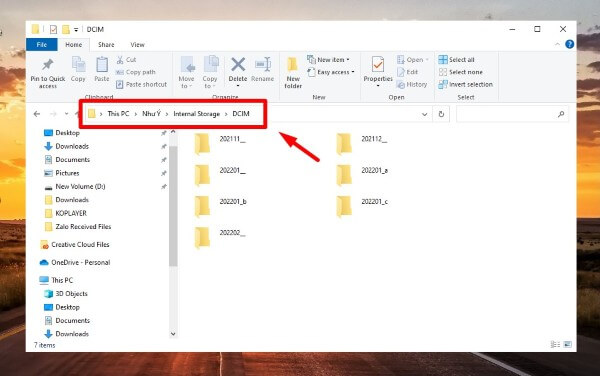Click the Paste clipboard icon
600x376 pixels.
[x=102, y=64]
